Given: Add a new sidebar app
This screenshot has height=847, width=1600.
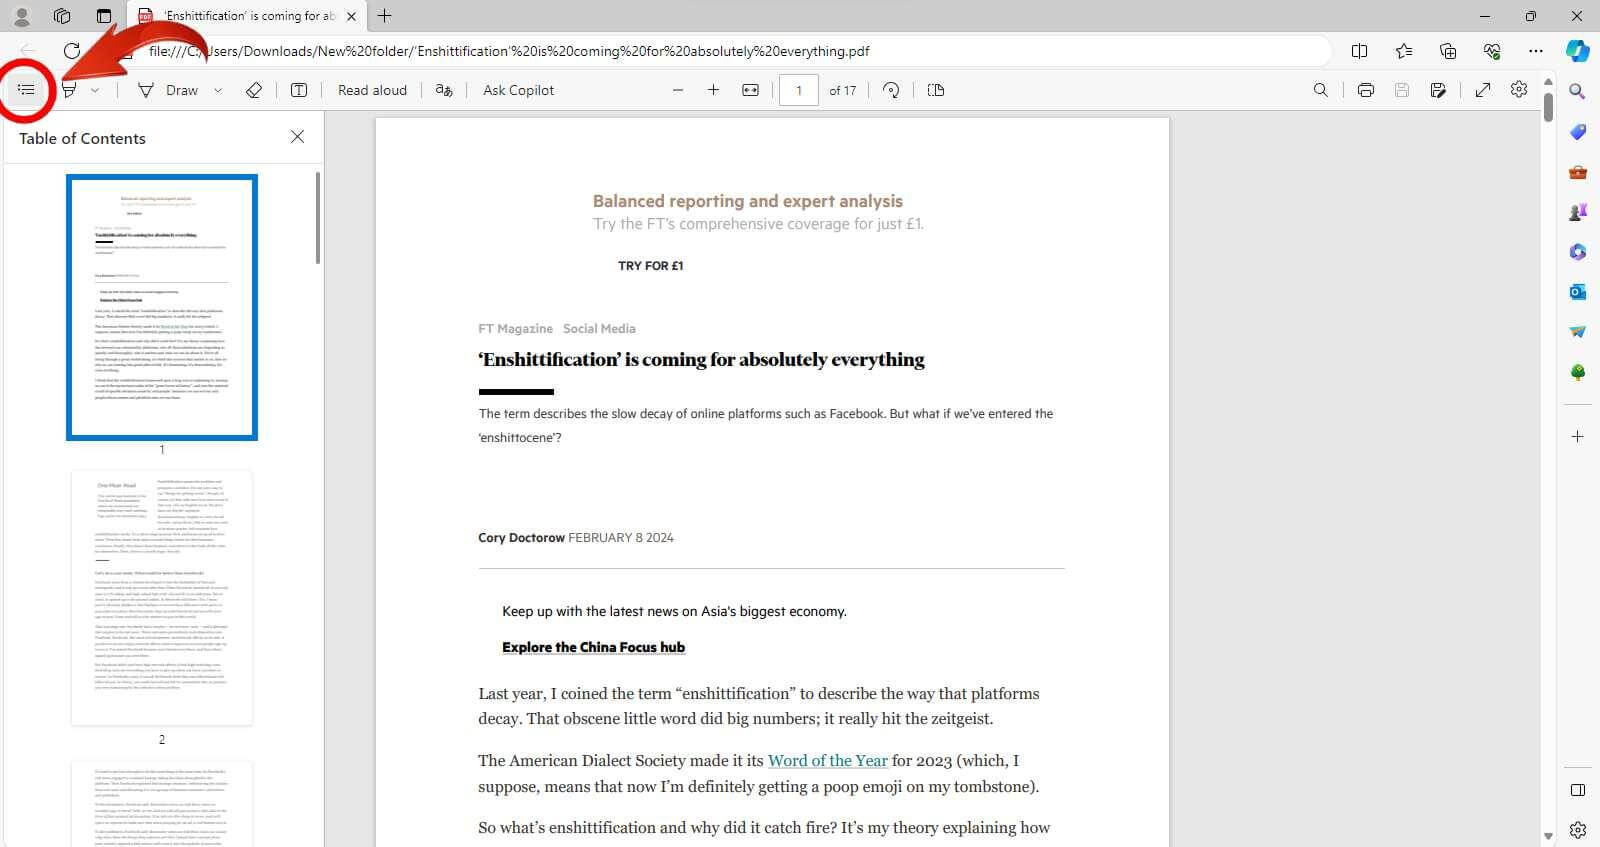Looking at the screenshot, I should pyautogui.click(x=1578, y=437).
